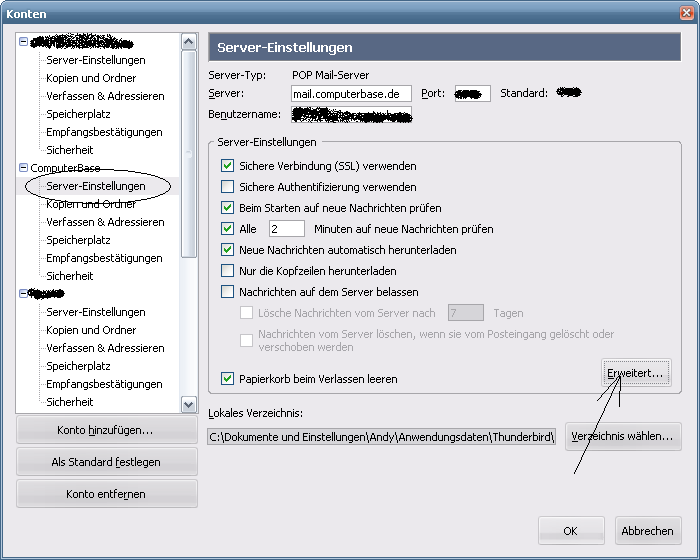Close the Konten window
Image resolution: width=700 pixels, height=560 pixels.
point(686,13)
